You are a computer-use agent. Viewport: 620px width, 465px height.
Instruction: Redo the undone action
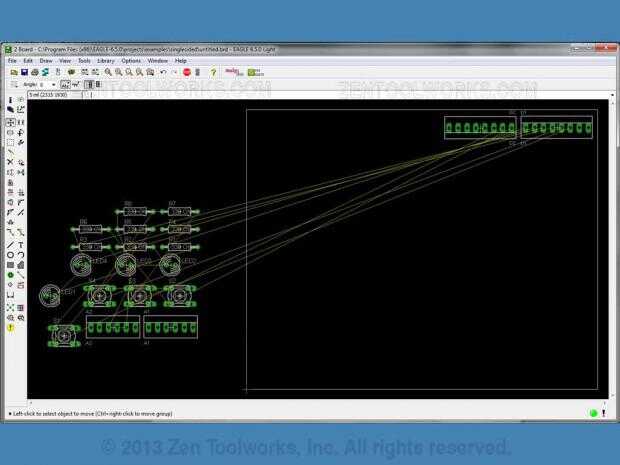click(x=174, y=72)
